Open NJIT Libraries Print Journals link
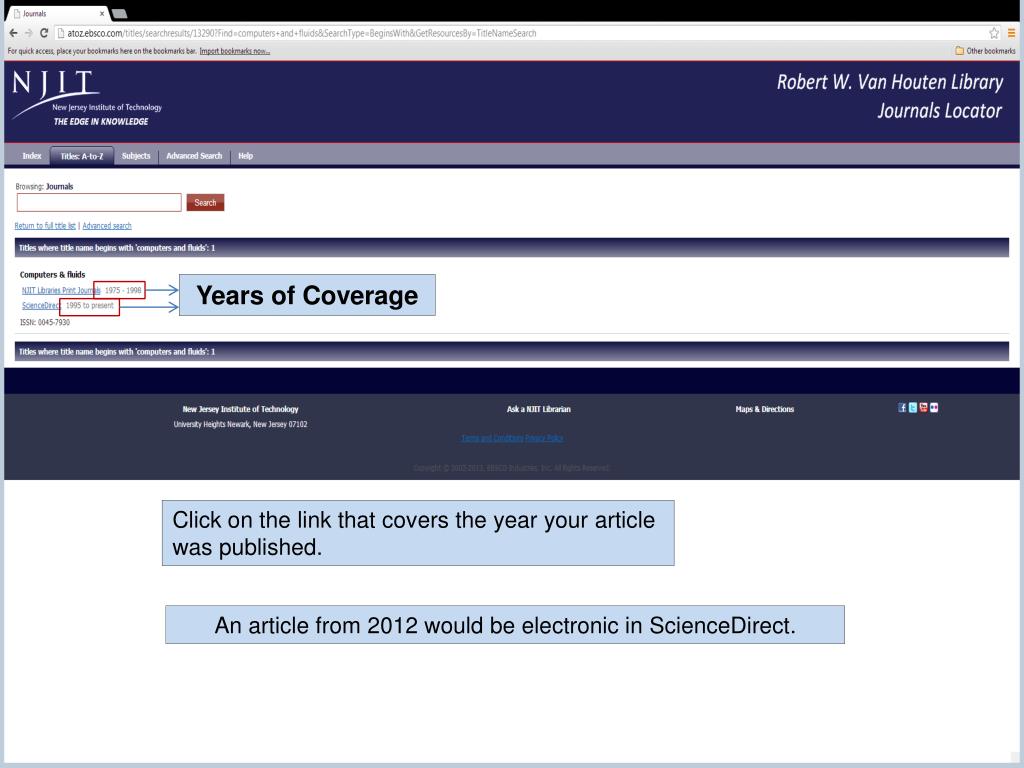This screenshot has width=1024, height=768. pyautogui.click(x=61, y=290)
